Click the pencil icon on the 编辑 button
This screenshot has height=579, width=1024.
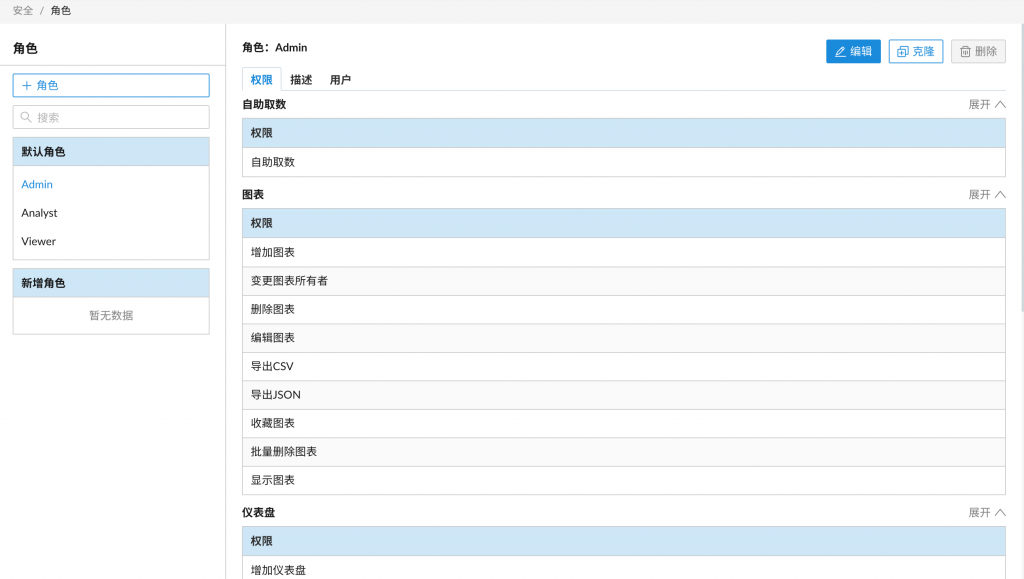pyautogui.click(x=840, y=52)
